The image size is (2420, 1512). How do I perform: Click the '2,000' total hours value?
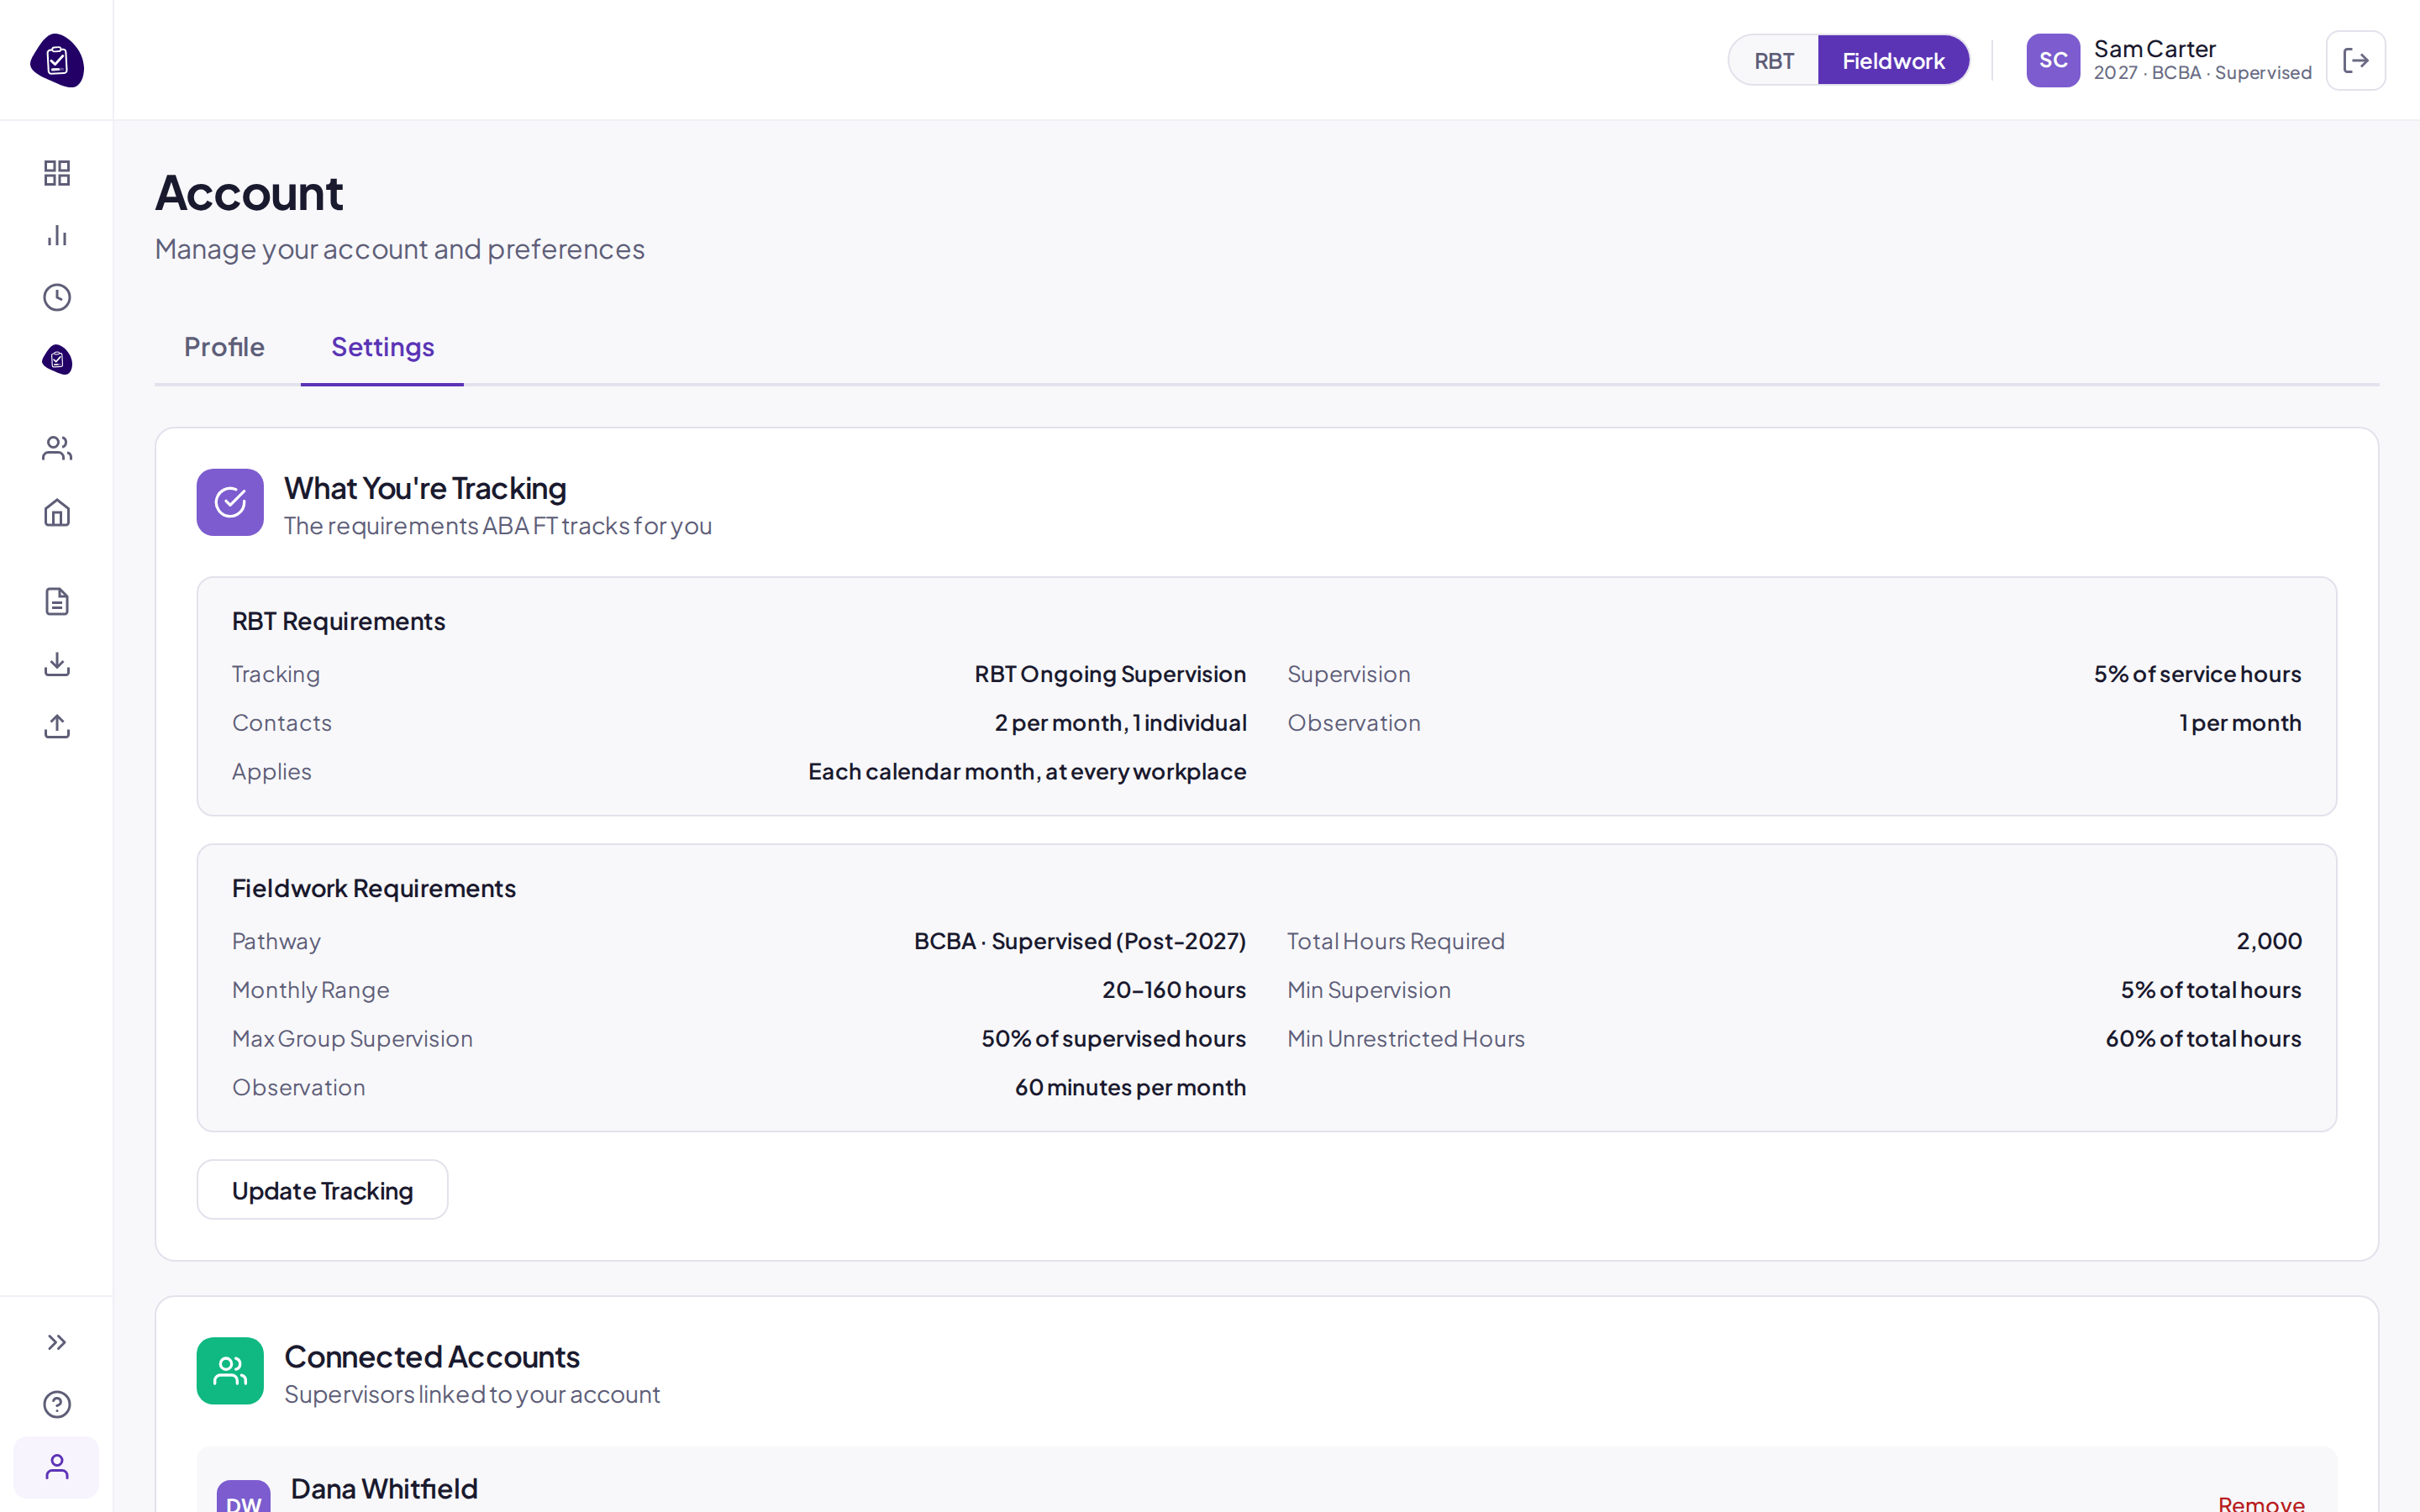(x=2269, y=941)
